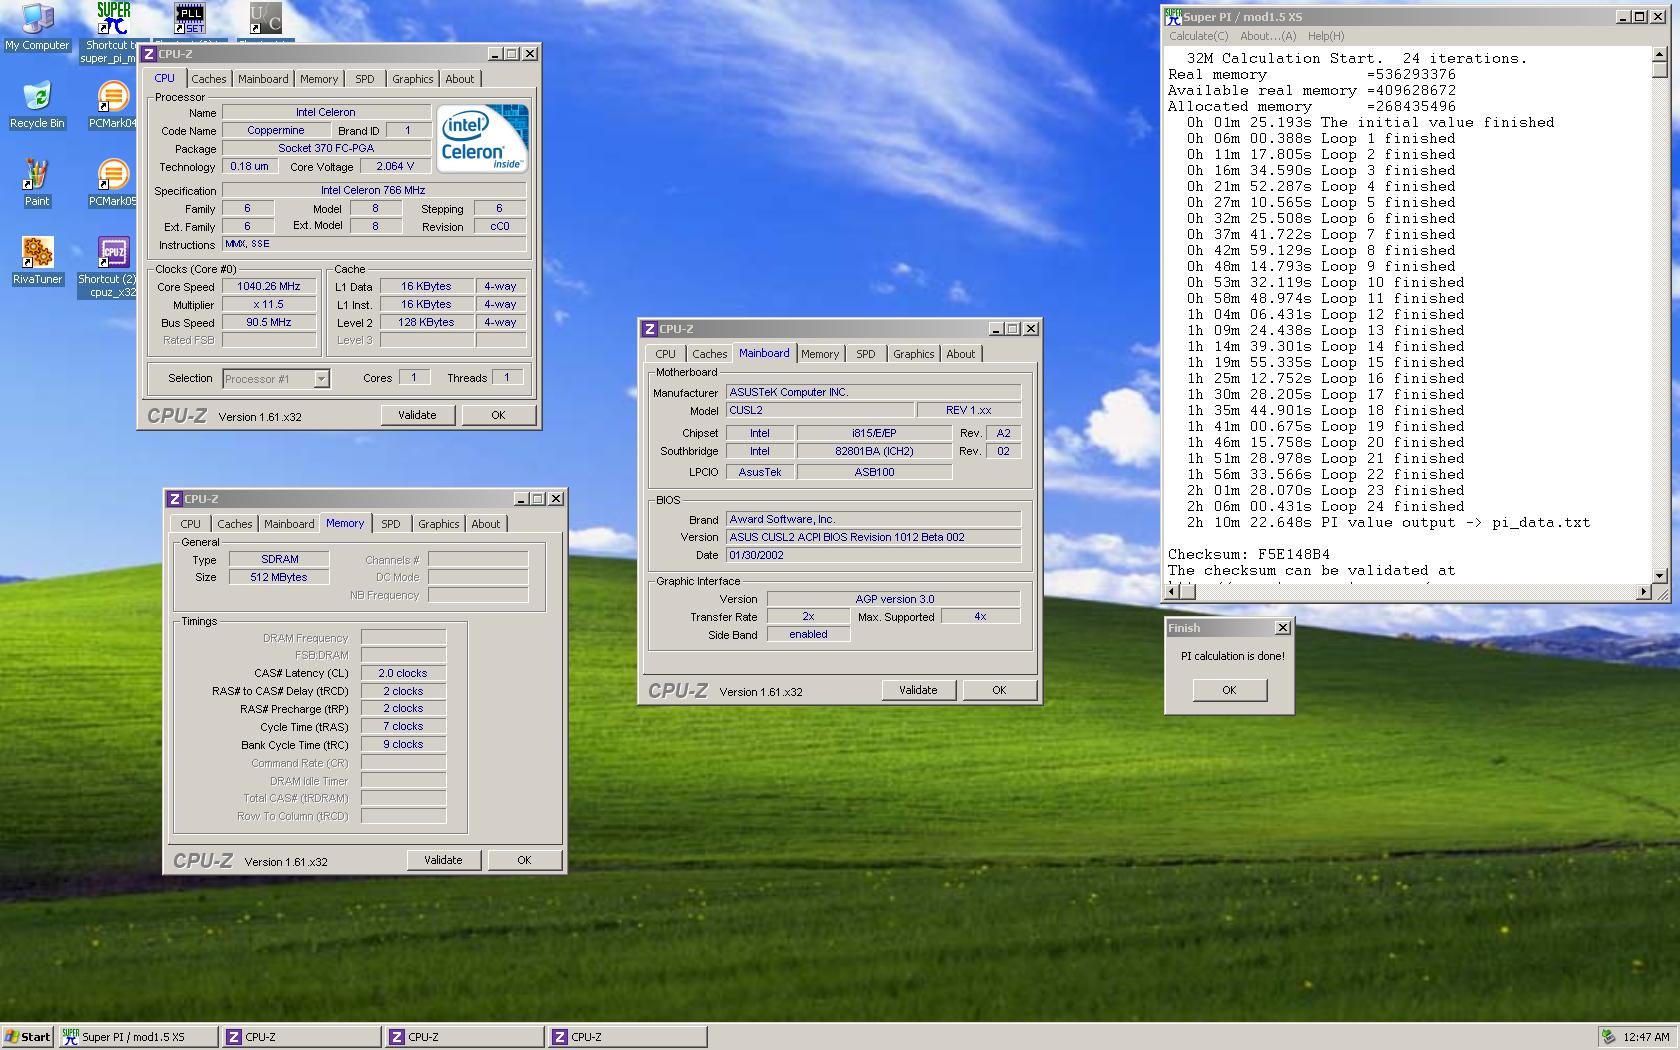The width and height of the screenshot is (1680, 1050).
Task: Open Calculate menu in Super PI
Action: 1198,36
